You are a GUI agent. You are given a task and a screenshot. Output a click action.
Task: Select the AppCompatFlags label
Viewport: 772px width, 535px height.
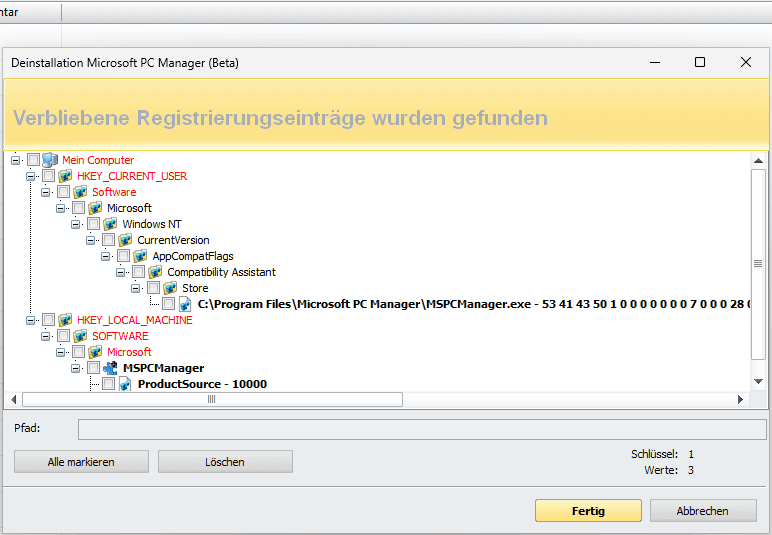pos(193,256)
